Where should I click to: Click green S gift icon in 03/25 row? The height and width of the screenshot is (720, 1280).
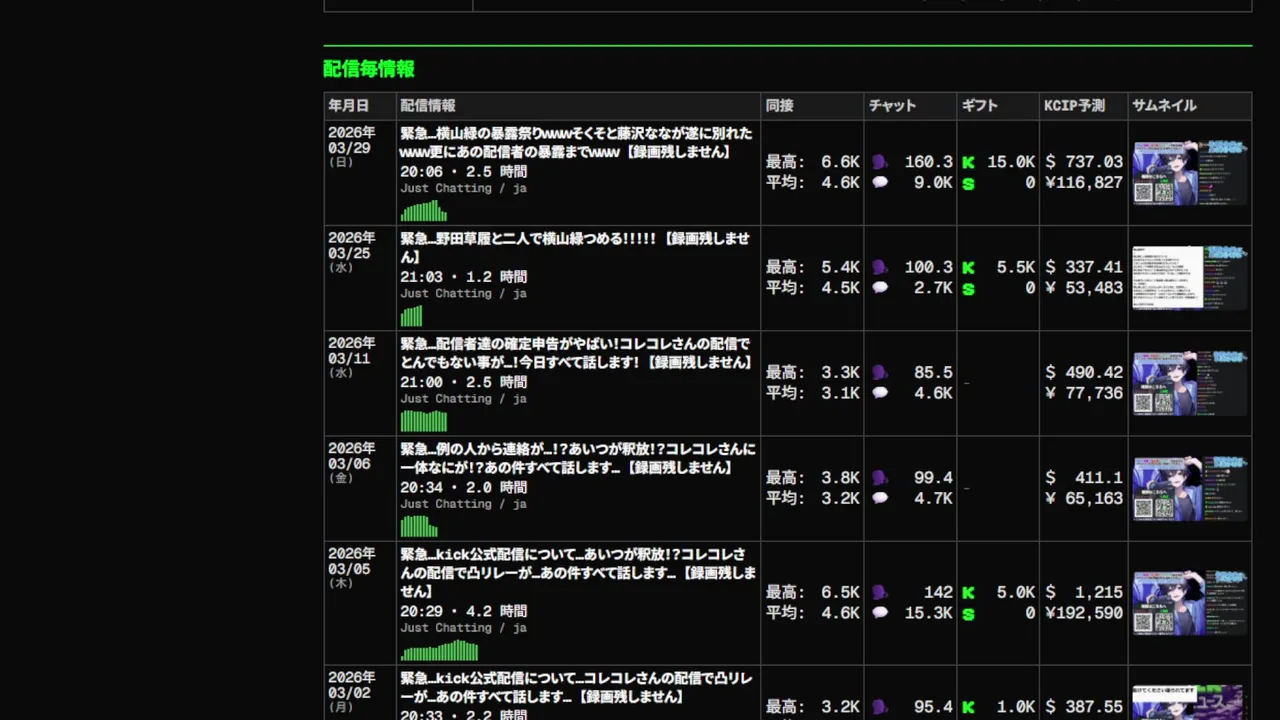click(x=968, y=289)
